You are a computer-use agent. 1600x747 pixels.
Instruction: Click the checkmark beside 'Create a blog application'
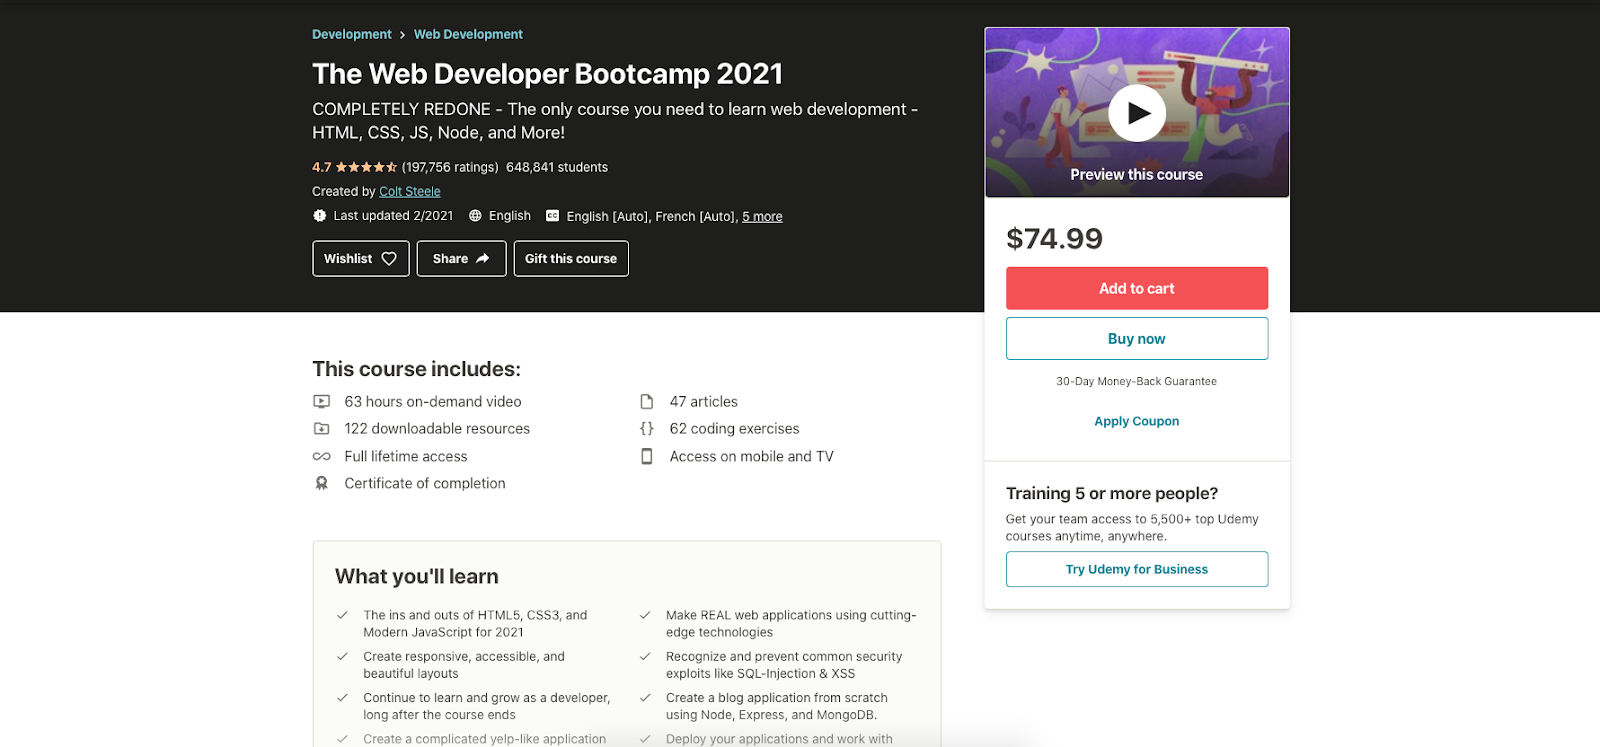click(x=645, y=697)
